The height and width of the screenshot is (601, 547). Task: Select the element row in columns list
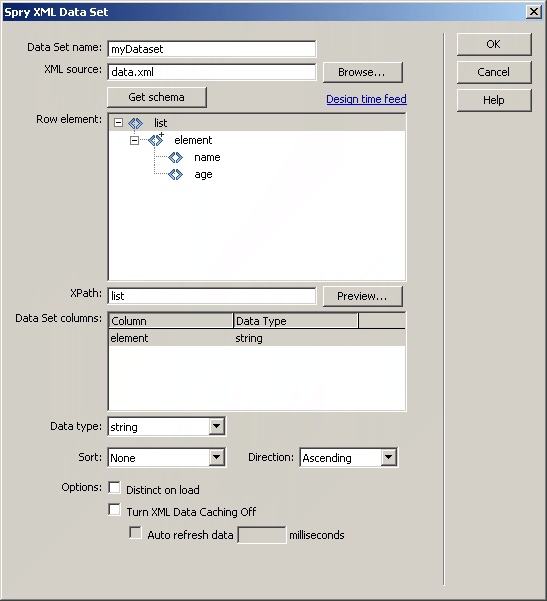click(x=257, y=338)
